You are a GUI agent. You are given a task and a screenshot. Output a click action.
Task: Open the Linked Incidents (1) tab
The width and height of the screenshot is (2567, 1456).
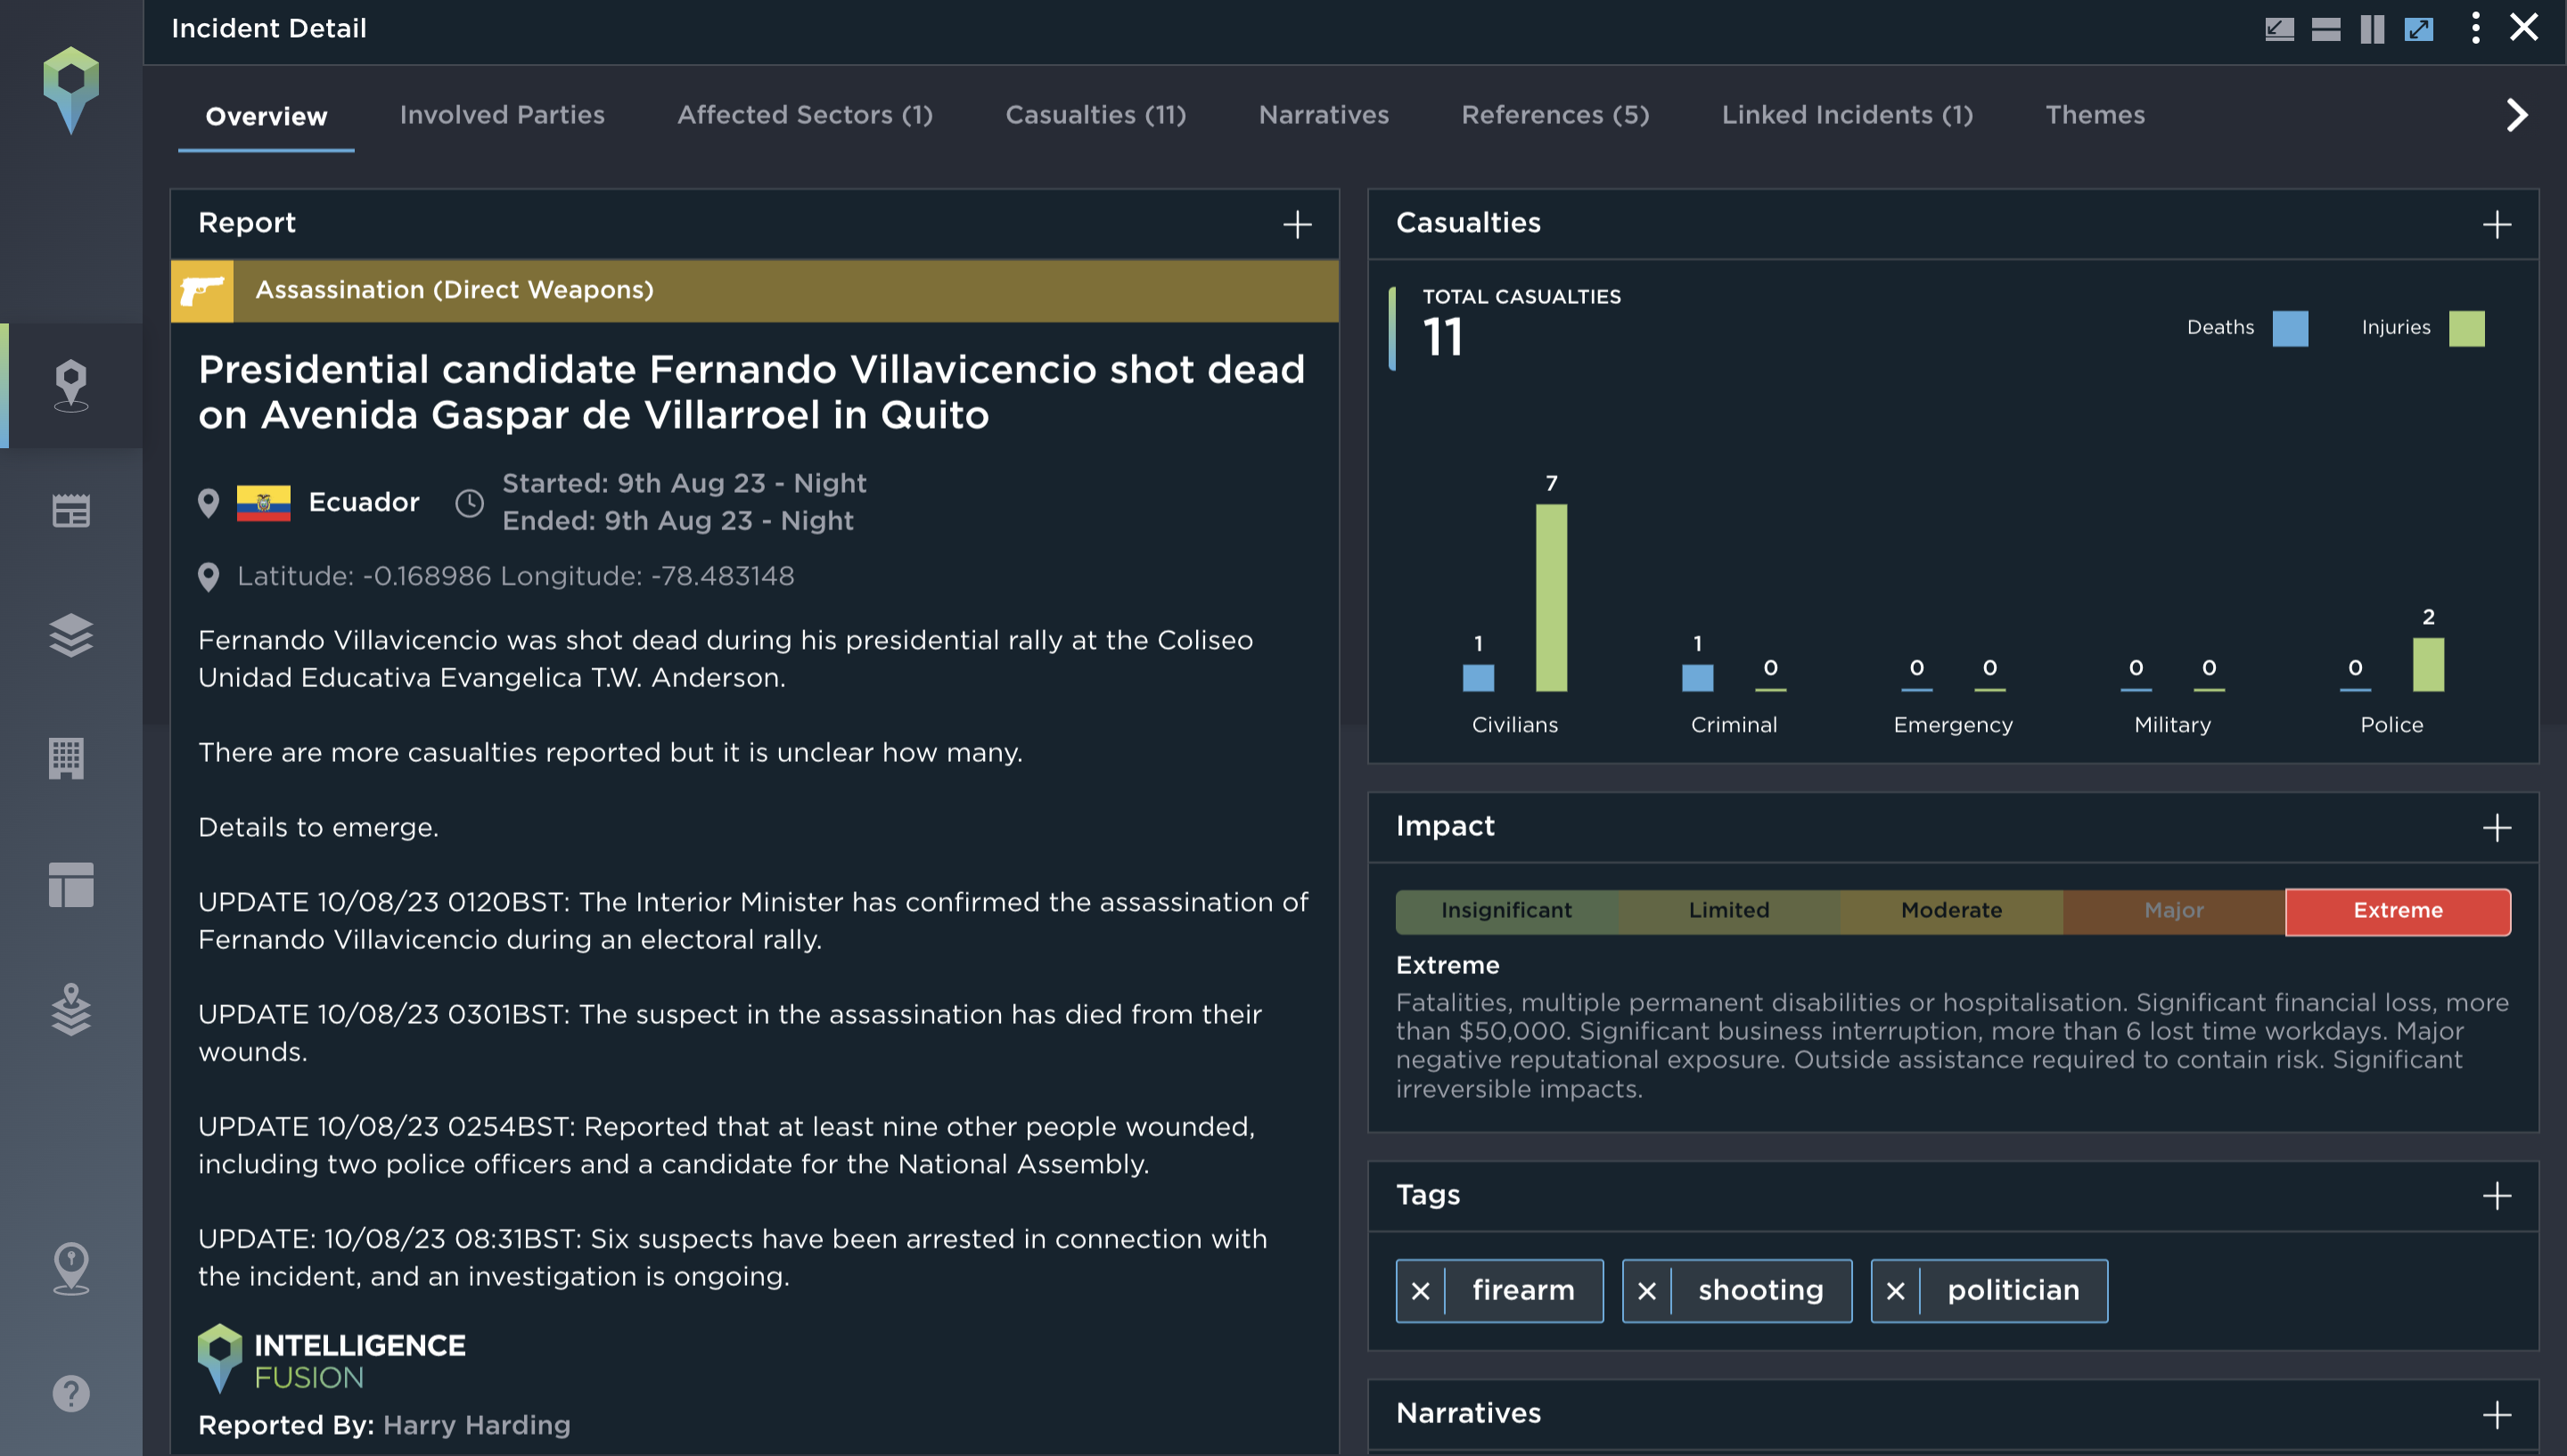[x=1847, y=115]
